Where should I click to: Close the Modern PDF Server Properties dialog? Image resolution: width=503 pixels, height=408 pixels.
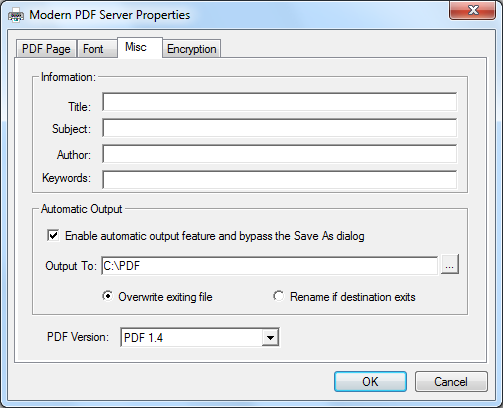473,11
